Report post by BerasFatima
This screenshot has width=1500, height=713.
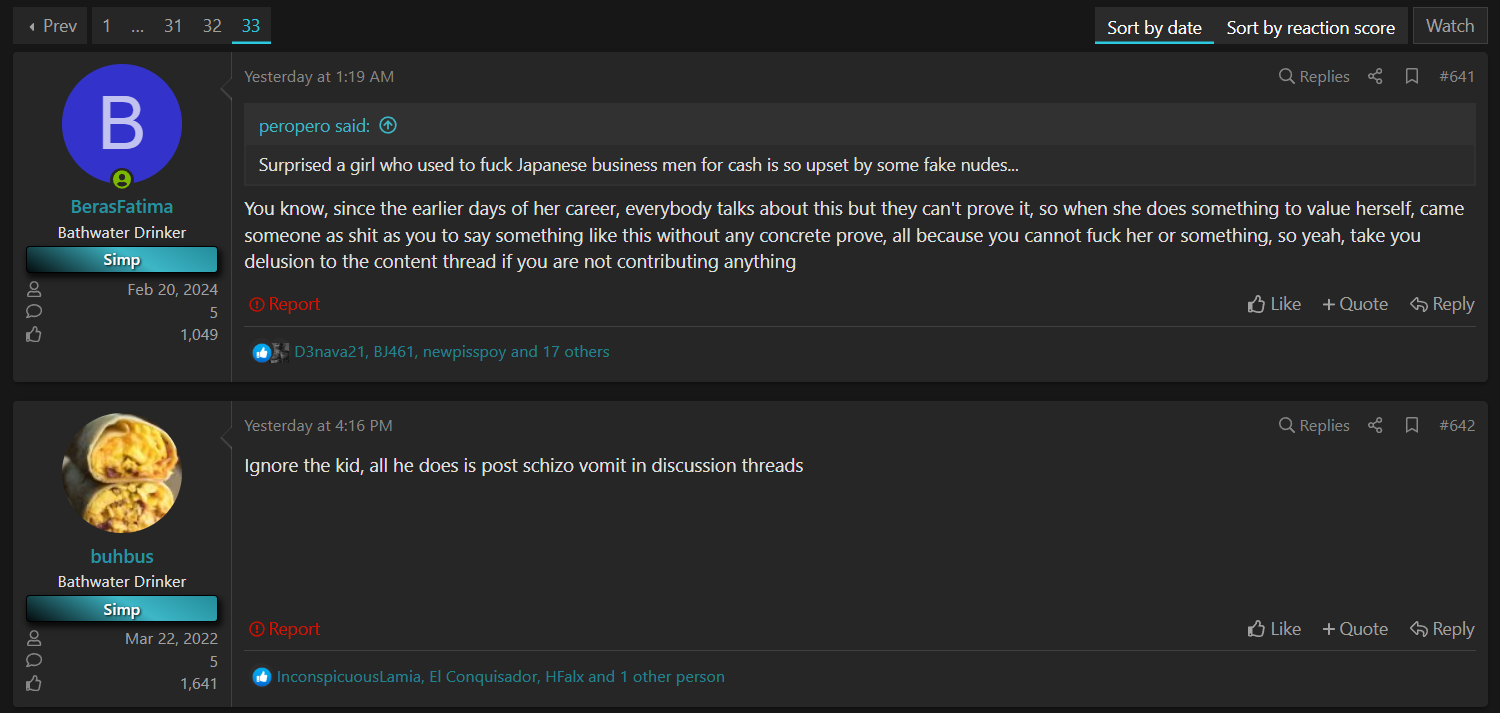(285, 304)
